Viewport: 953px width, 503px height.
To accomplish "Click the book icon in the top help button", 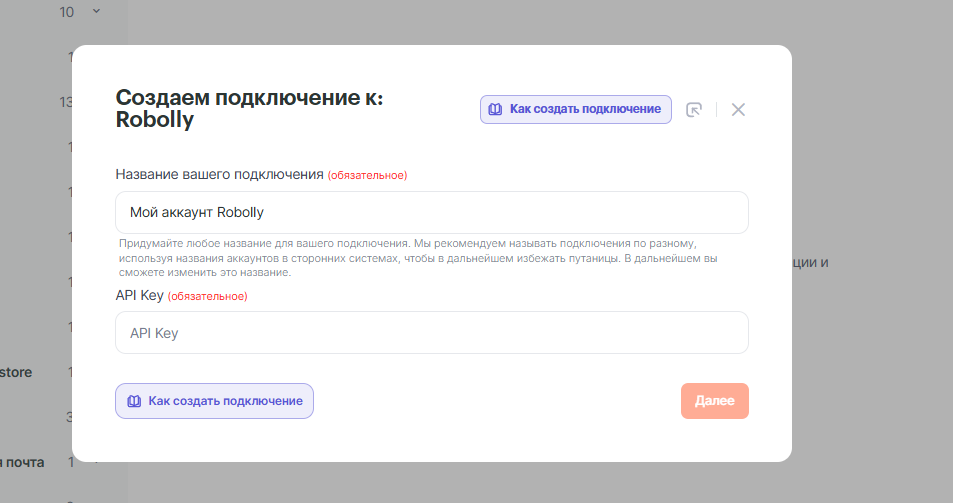I will pos(494,109).
